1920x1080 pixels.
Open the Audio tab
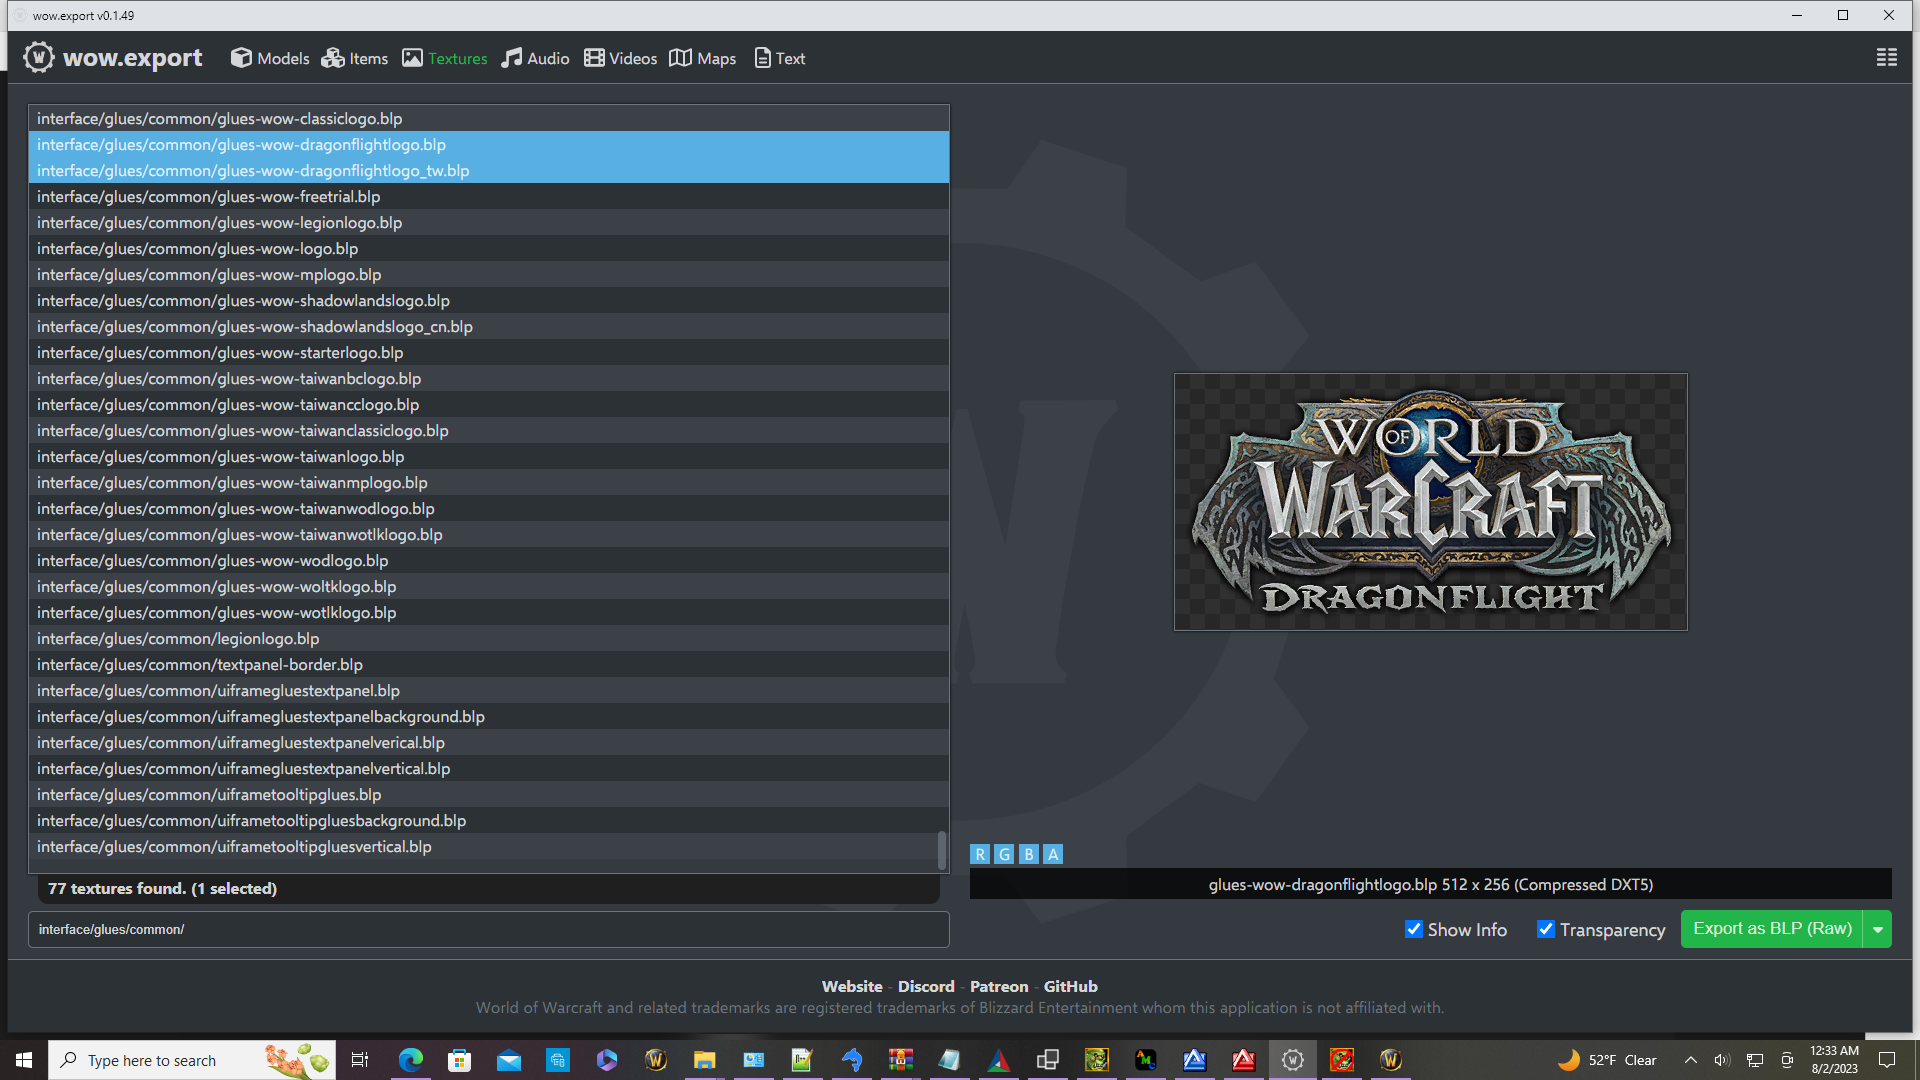click(536, 58)
